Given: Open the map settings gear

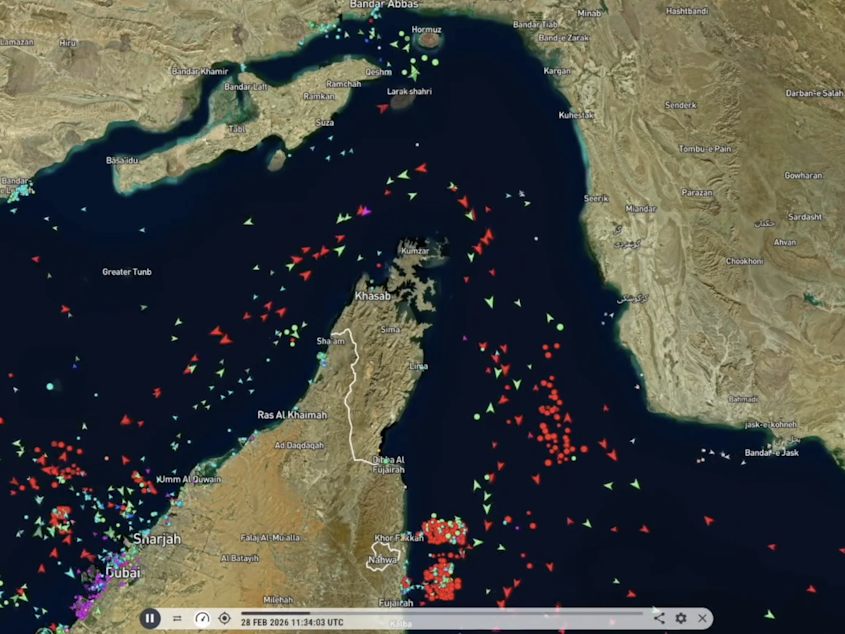Looking at the screenshot, I should click(x=681, y=618).
